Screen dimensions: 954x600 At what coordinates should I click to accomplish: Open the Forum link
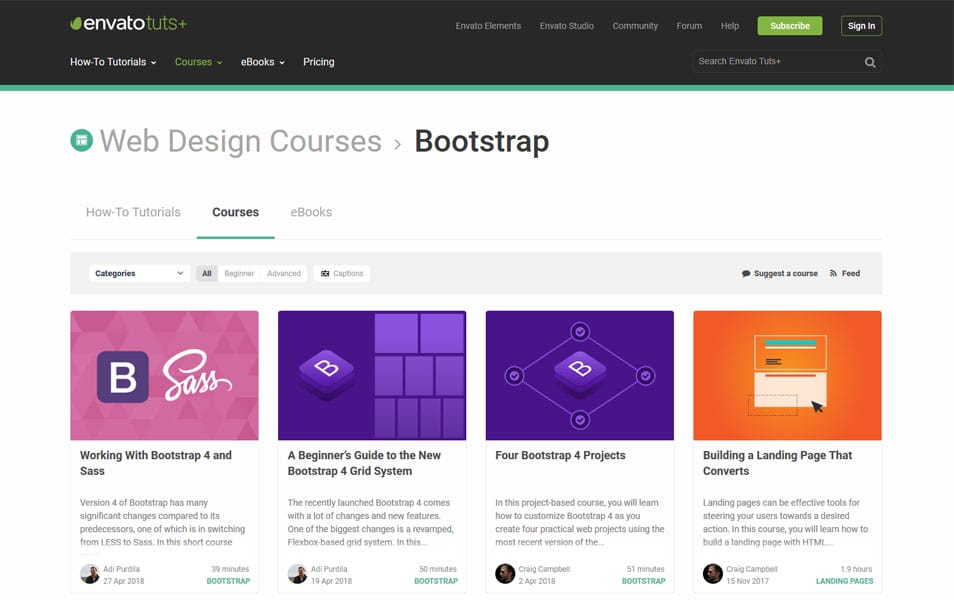(689, 26)
